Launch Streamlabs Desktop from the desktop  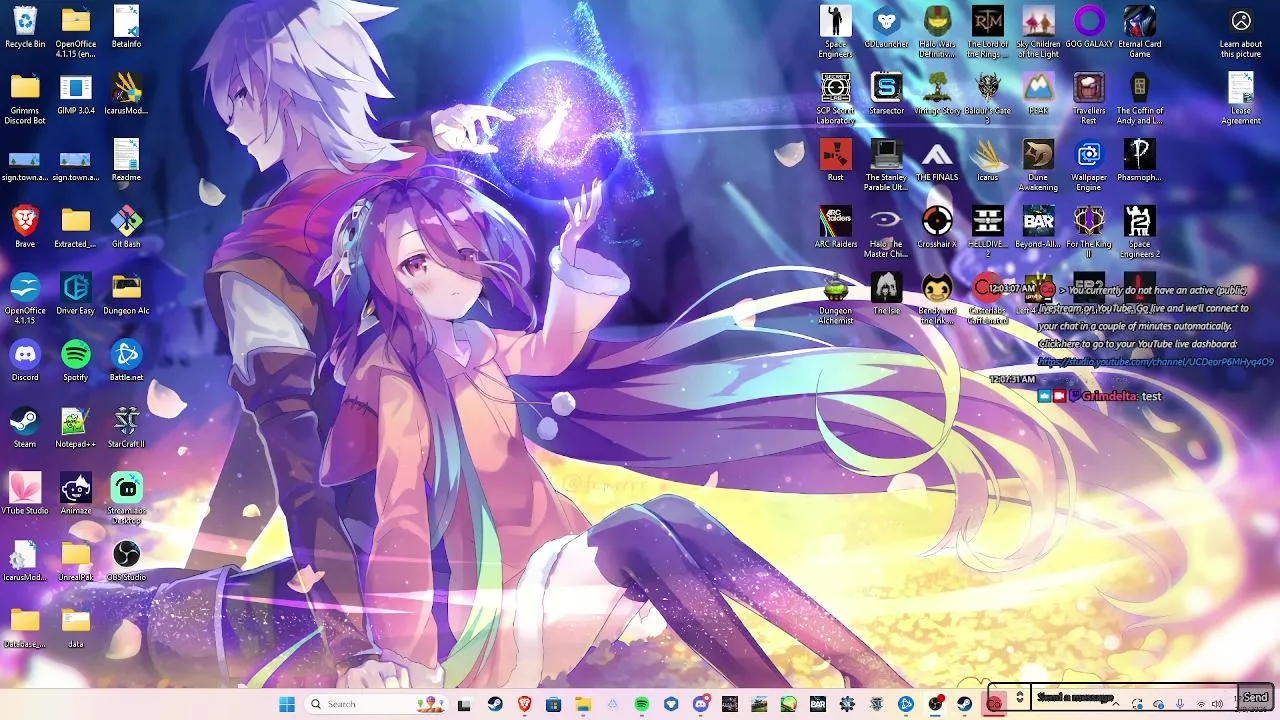126,499
